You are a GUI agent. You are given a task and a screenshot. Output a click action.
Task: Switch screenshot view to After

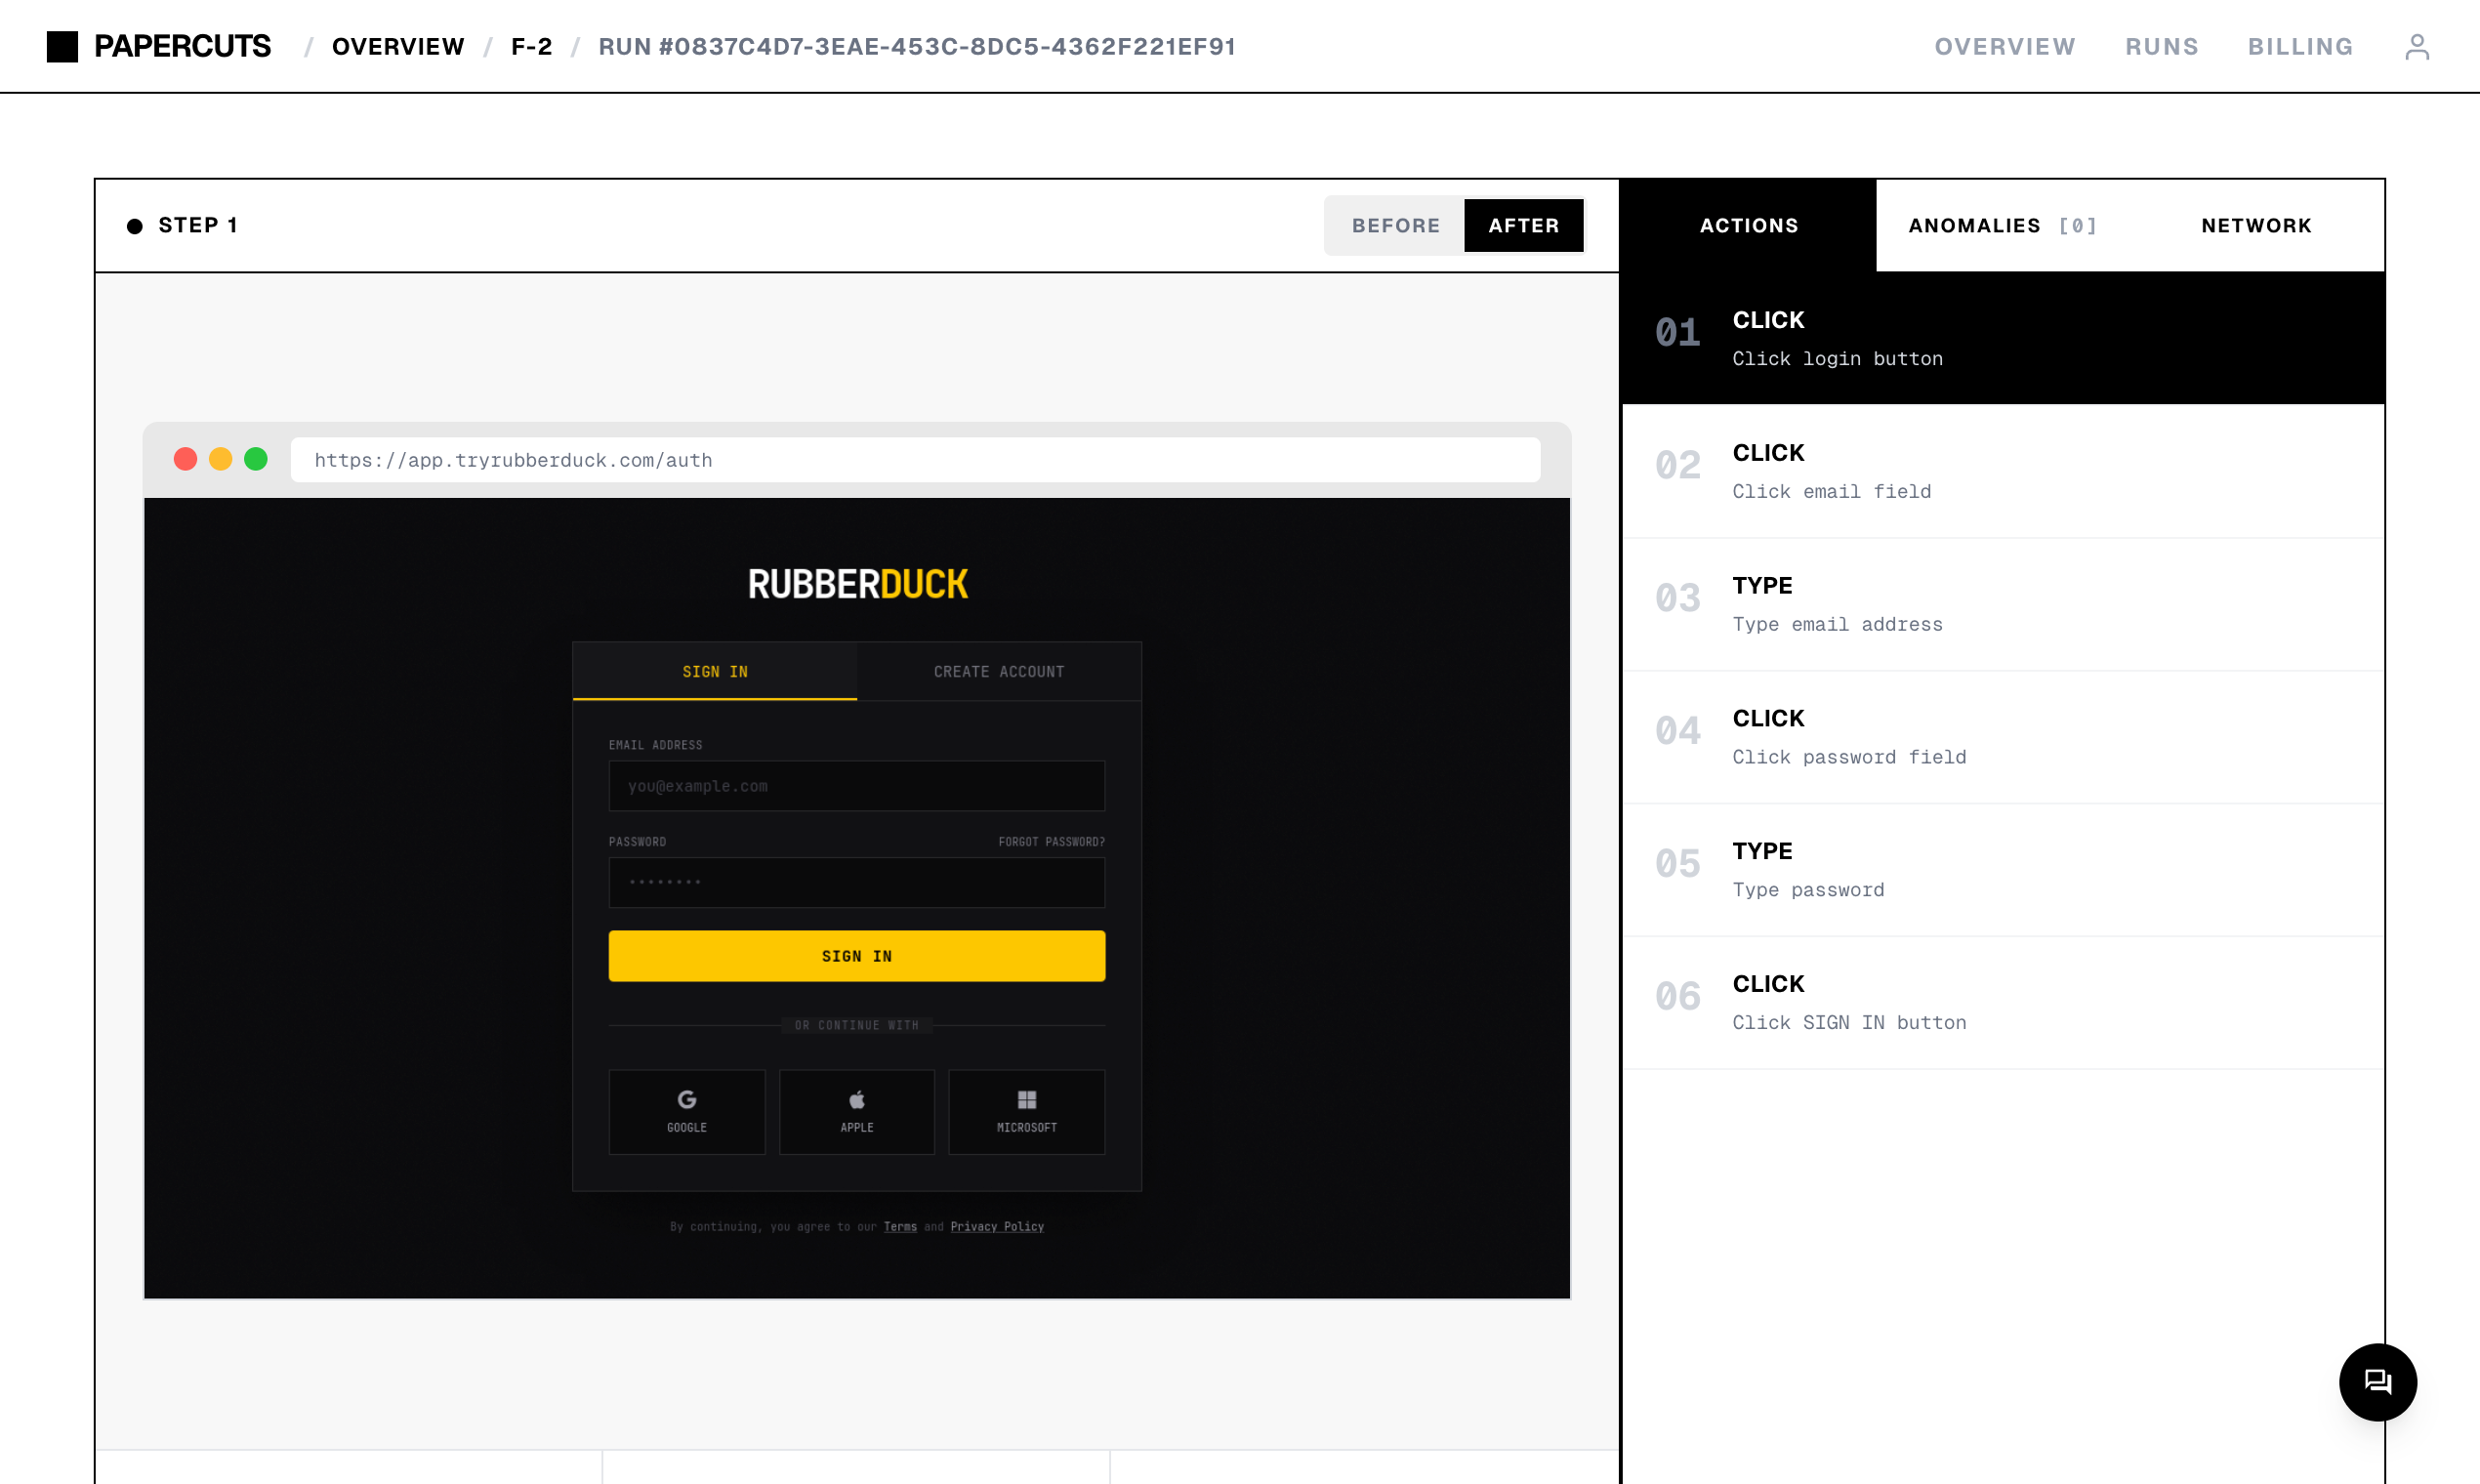click(x=1523, y=226)
